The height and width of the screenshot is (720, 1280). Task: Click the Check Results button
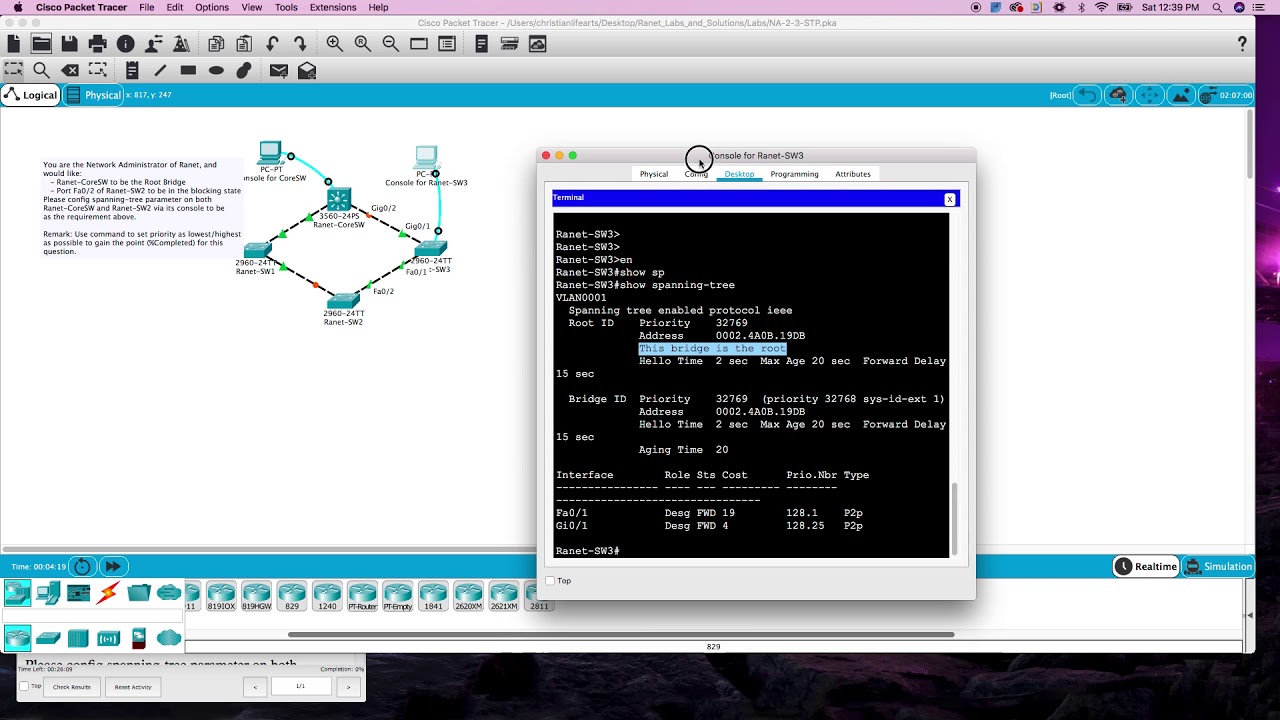(72, 687)
